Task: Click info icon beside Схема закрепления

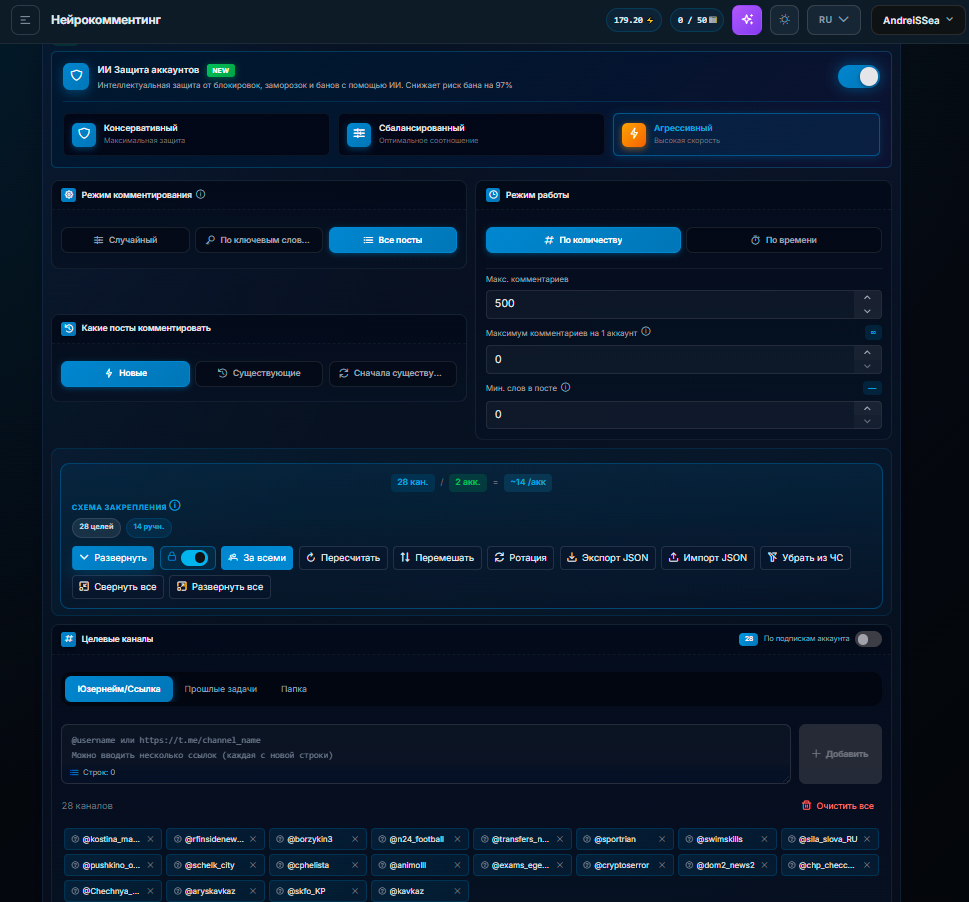Action: (175, 506)
